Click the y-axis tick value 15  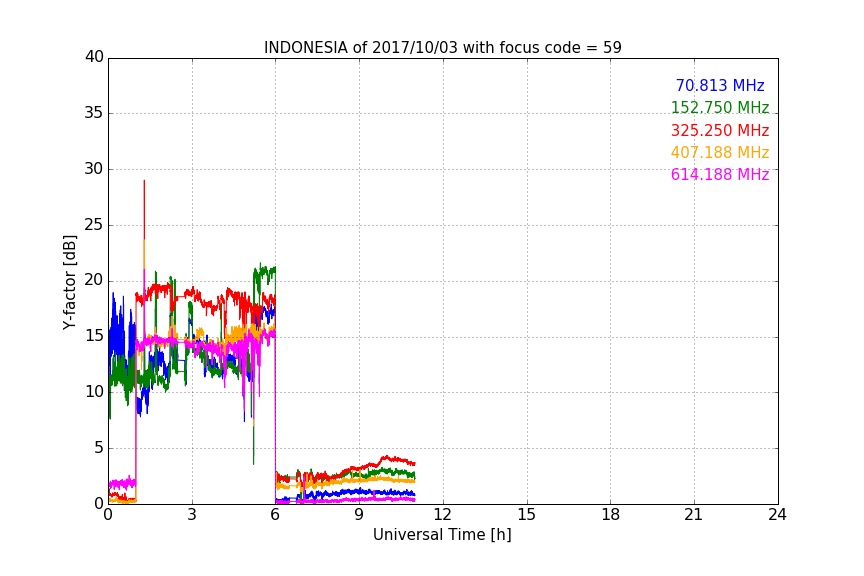tap(94, 336)
